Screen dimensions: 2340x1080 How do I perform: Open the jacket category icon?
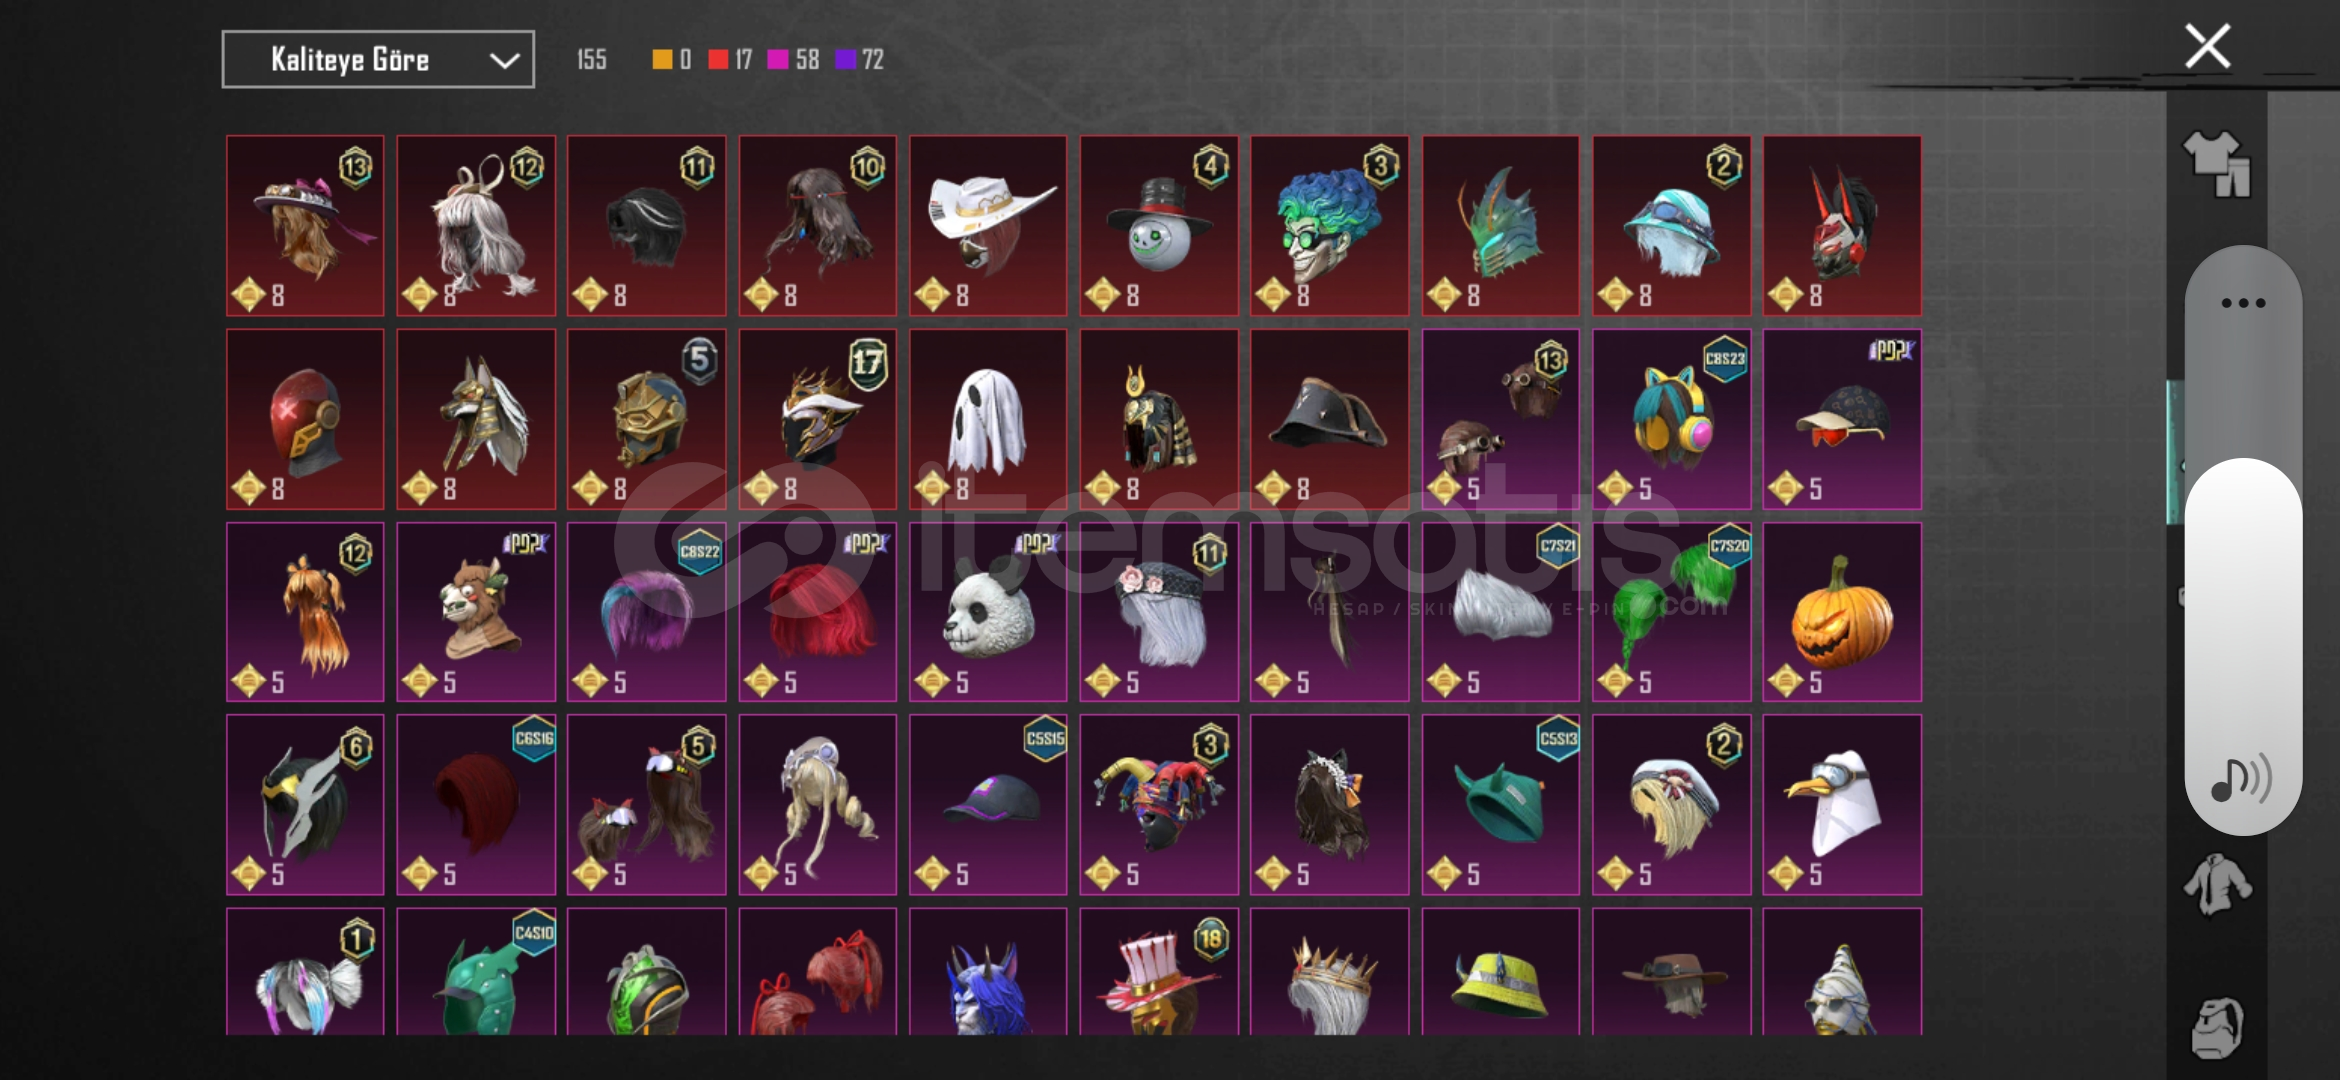click(2218, 884)
